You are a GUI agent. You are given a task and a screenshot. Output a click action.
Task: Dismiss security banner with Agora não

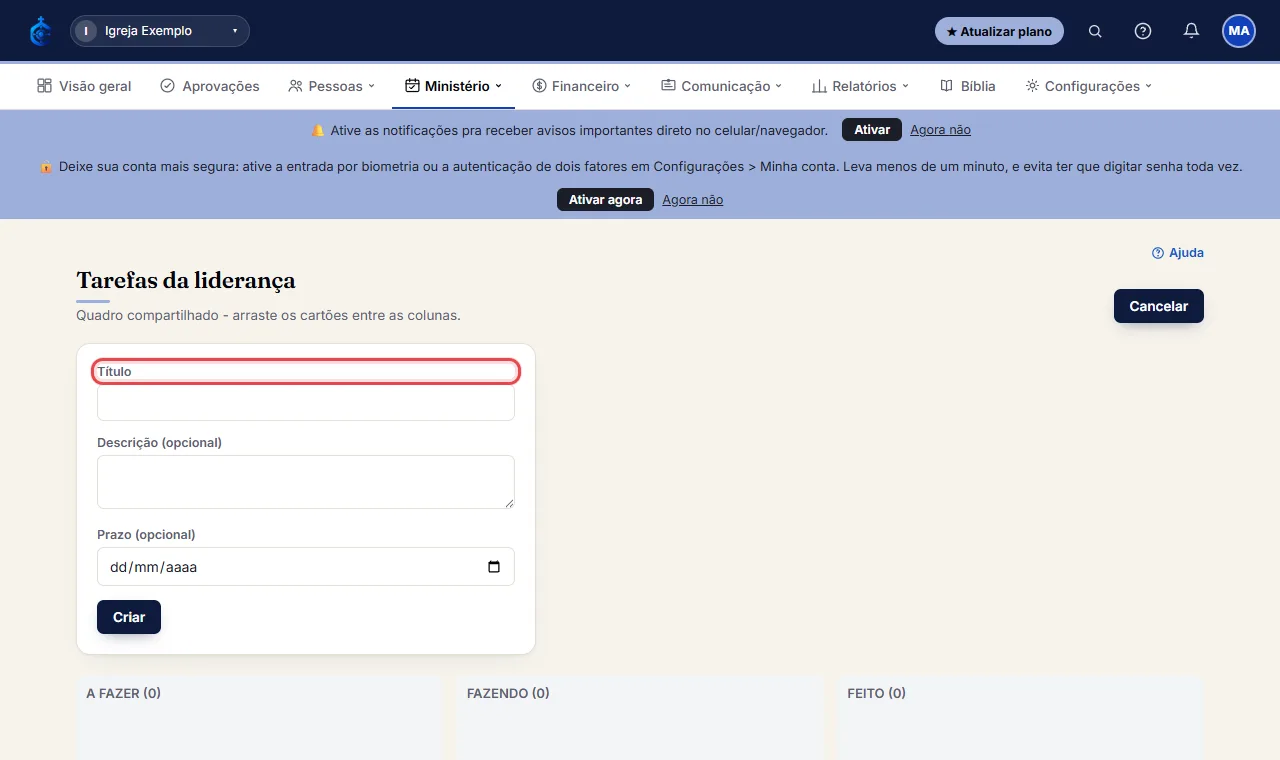[692, 200]
